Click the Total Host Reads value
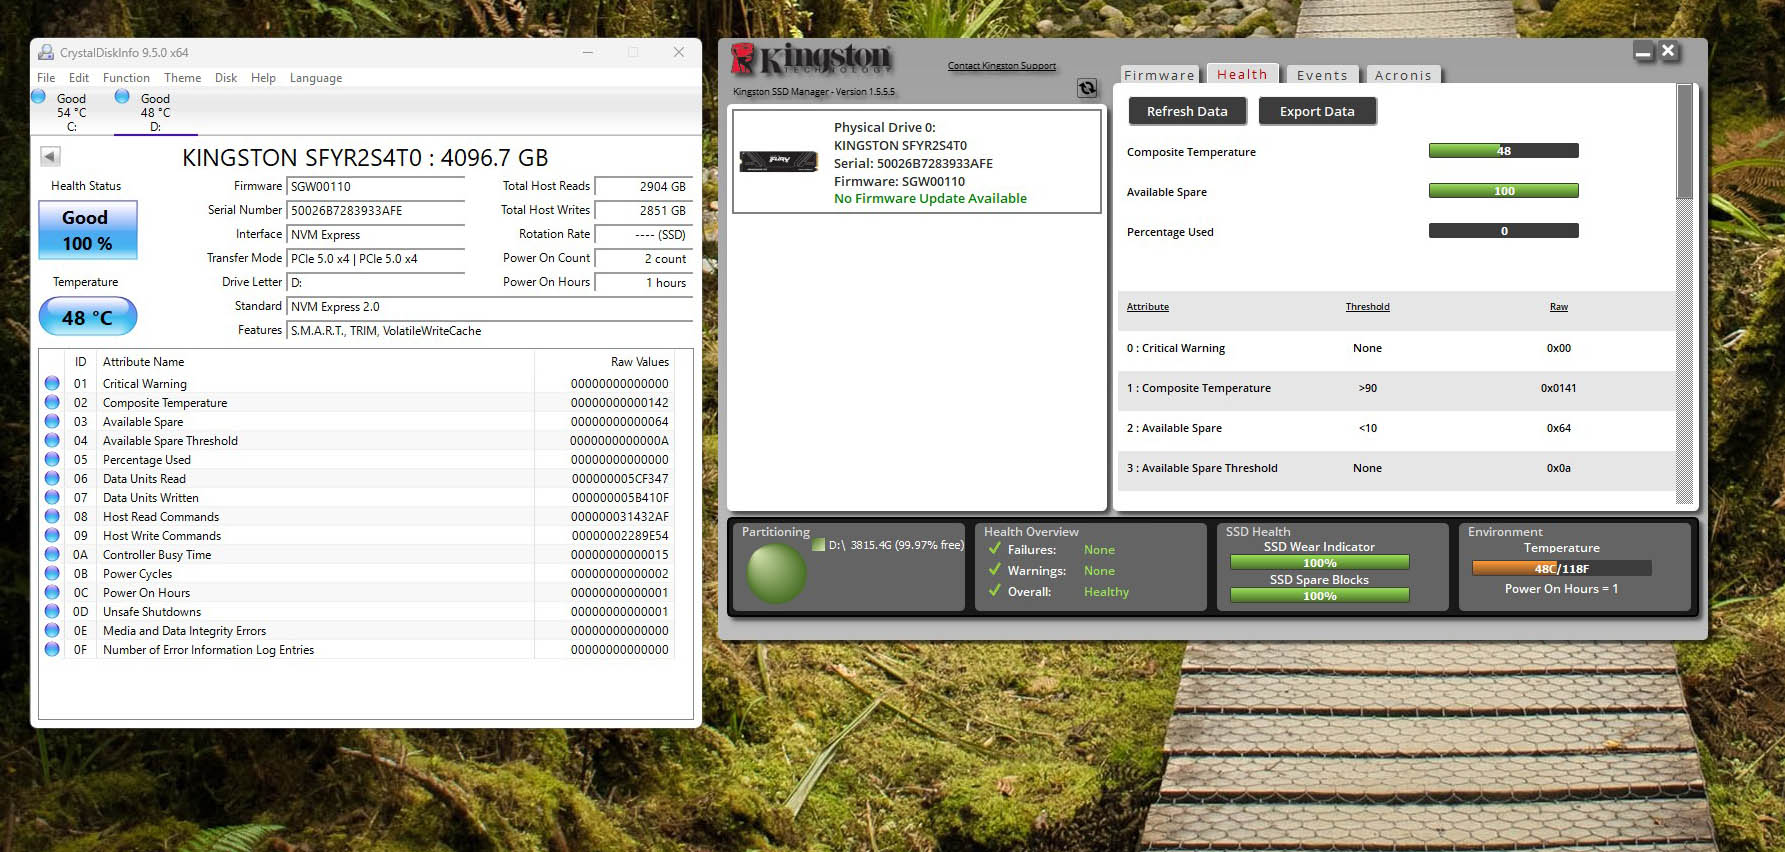This screenshot has height=852, width=1785. pyautogui.click(x=643, y=187)
